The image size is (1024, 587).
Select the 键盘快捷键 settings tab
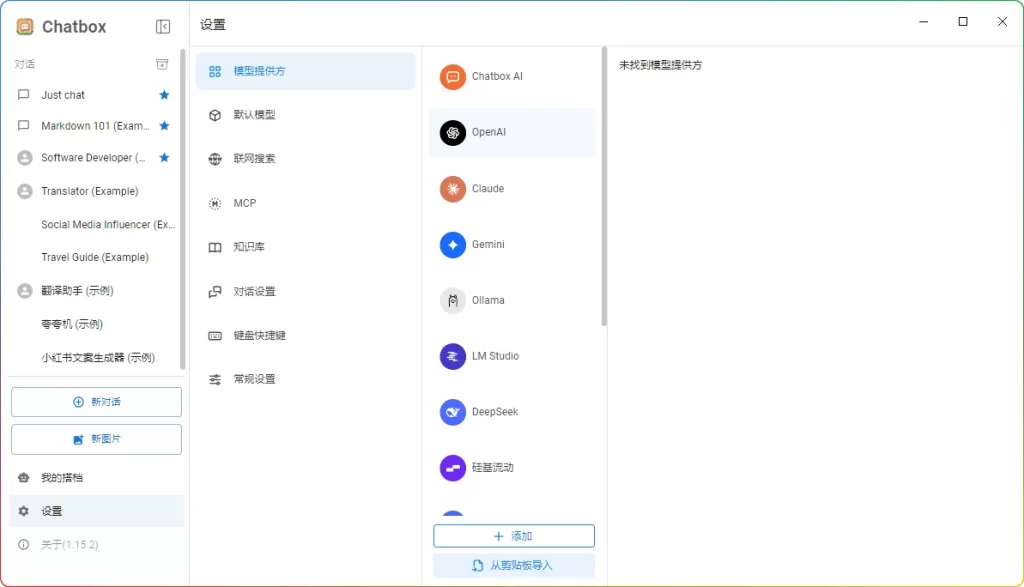pyautogui.click(x=305, y=336)
